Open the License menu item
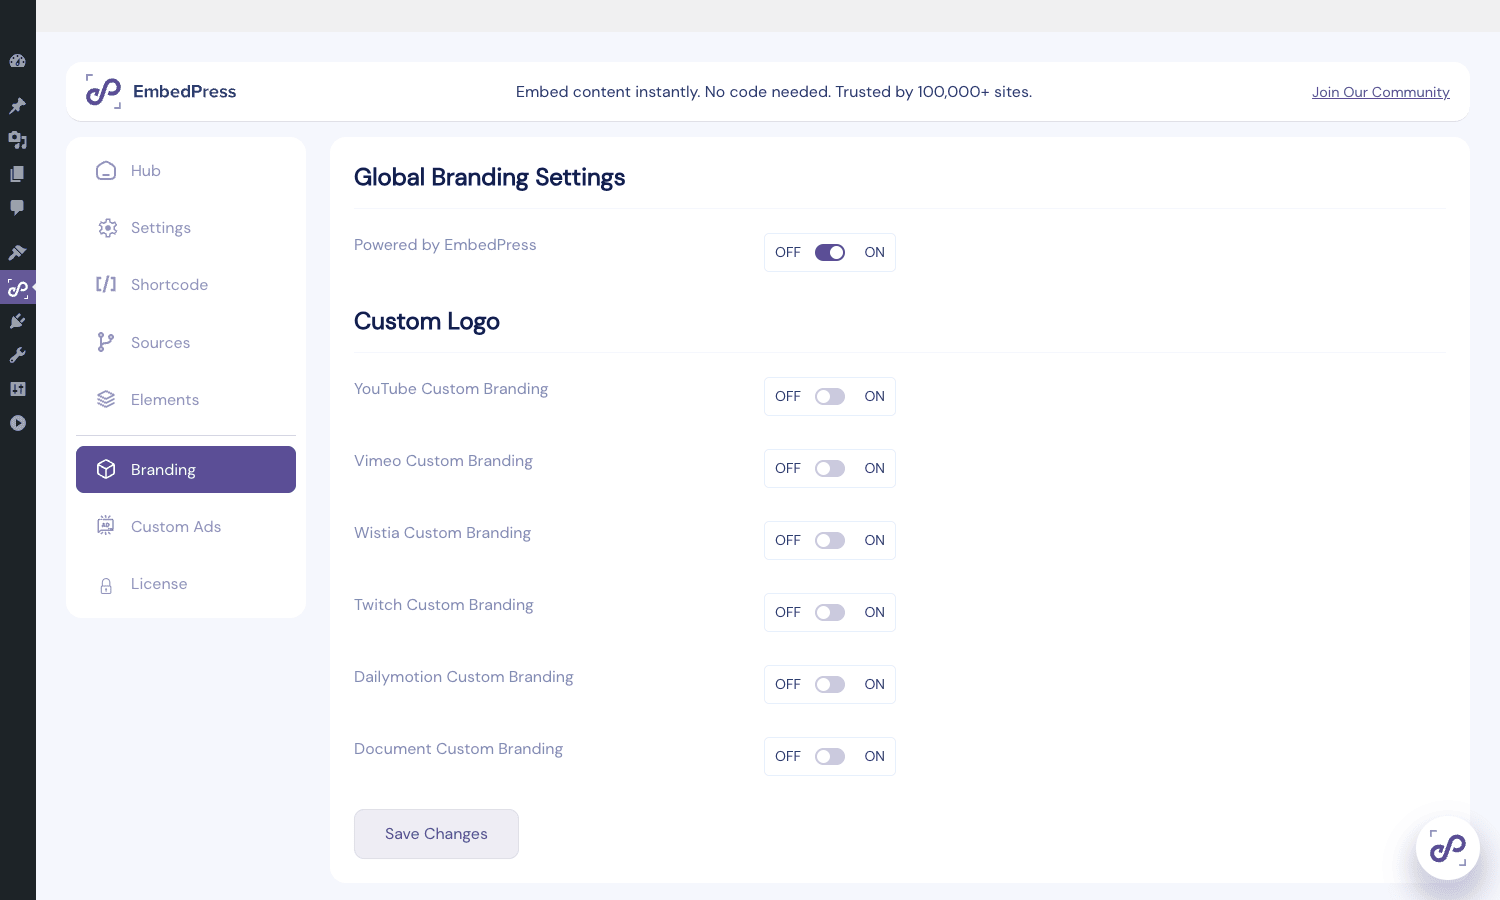The height and width of the screenshot is (900, 1500). (x=186, y=584)
